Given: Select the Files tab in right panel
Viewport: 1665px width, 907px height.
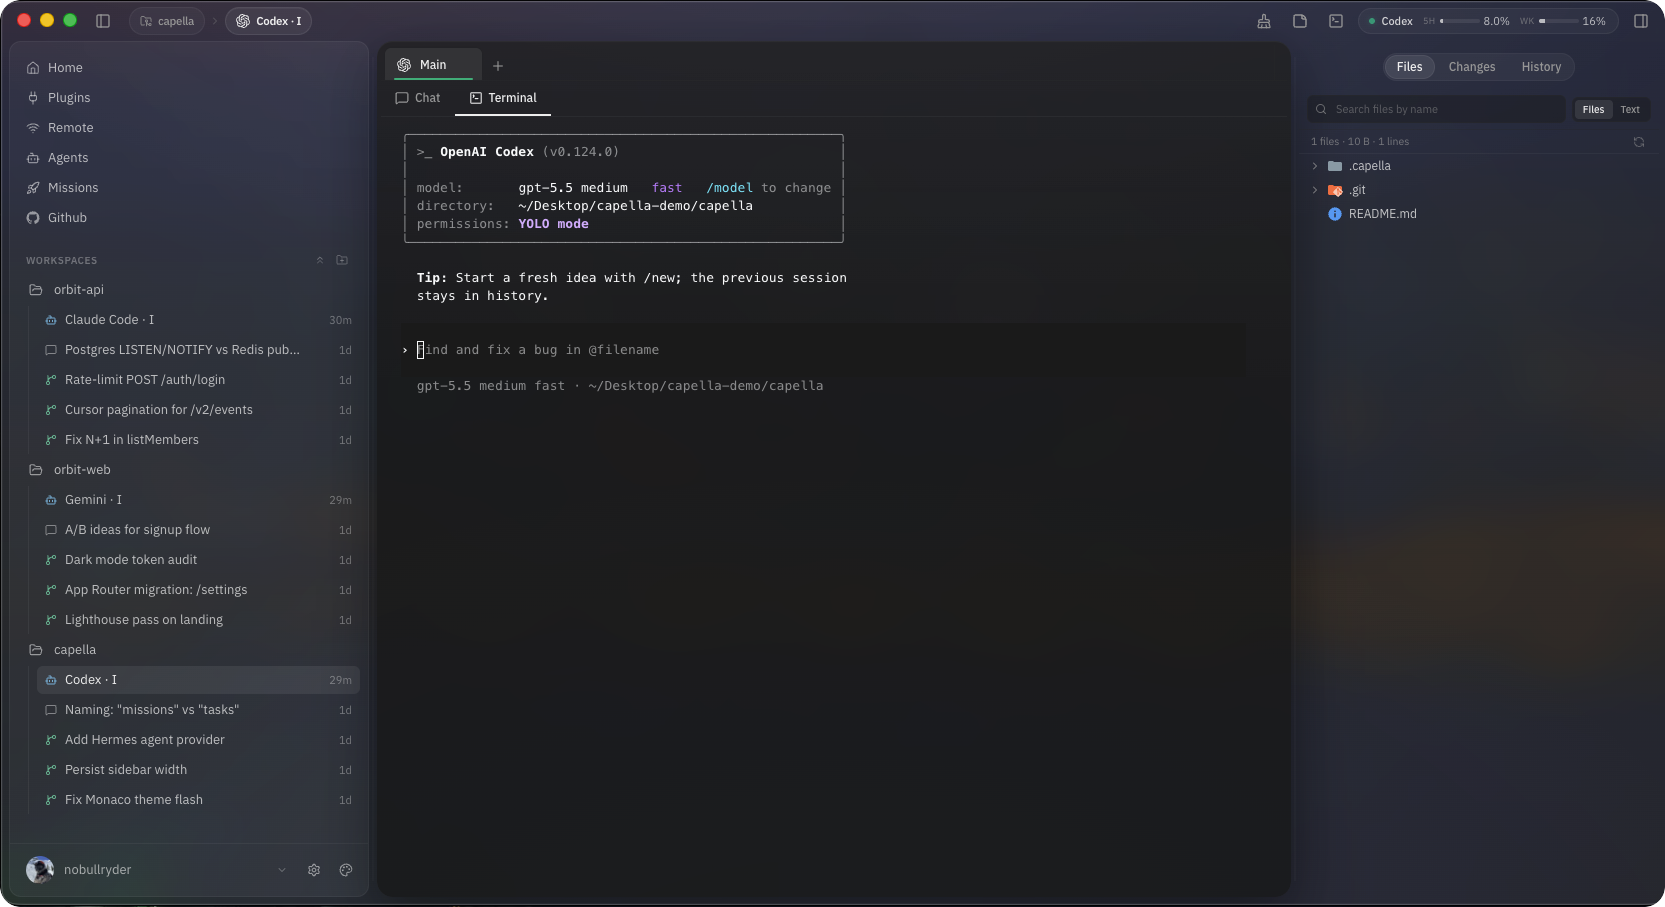Looking at the screenshot, I should (1409, 67).
